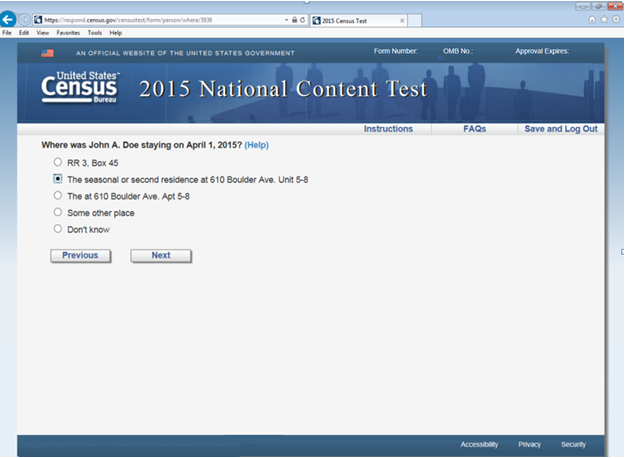Select the Don't know option
626x458 pixels.
pos(58,228)
